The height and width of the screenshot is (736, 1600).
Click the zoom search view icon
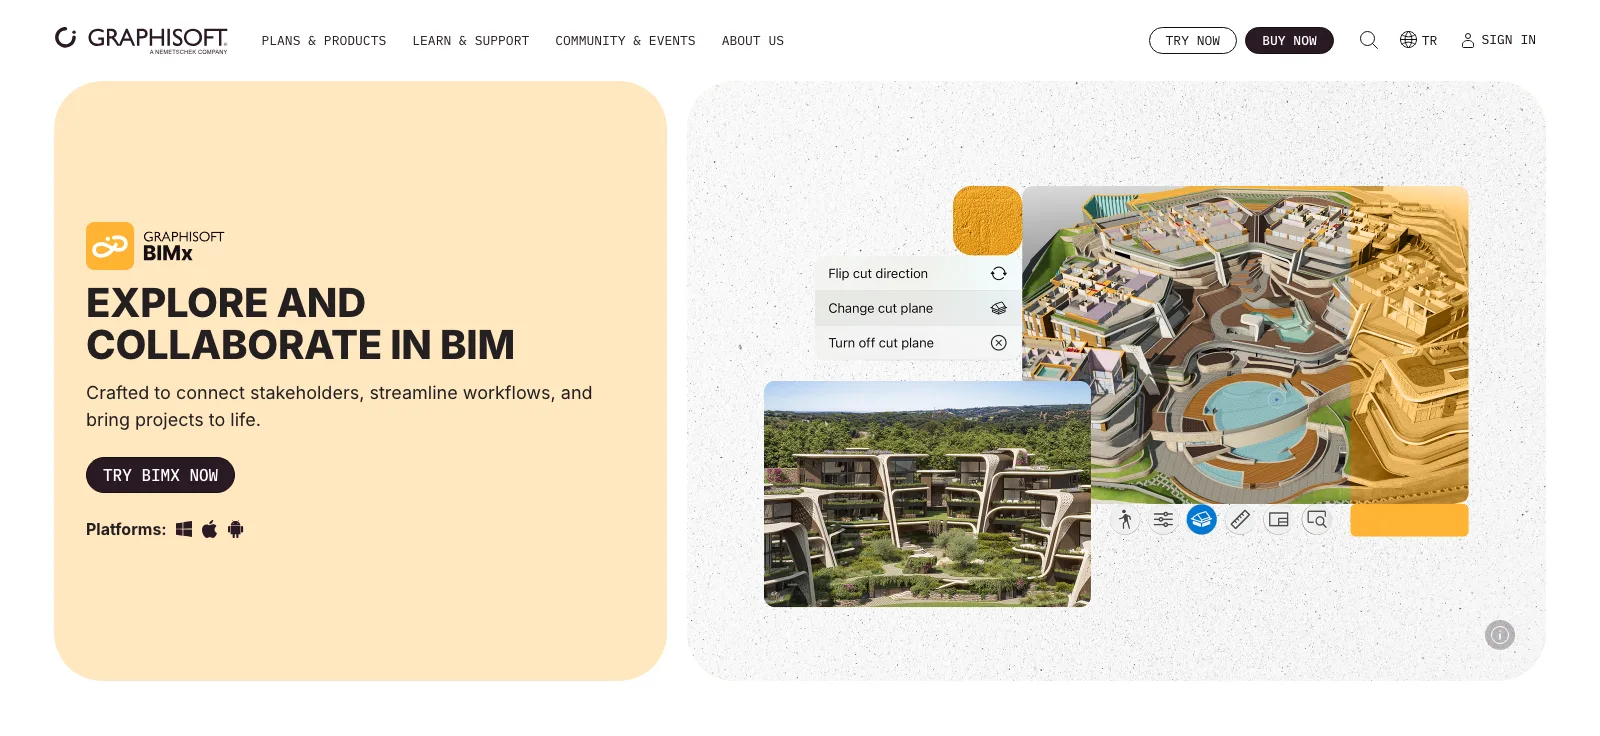(1317, 520)
